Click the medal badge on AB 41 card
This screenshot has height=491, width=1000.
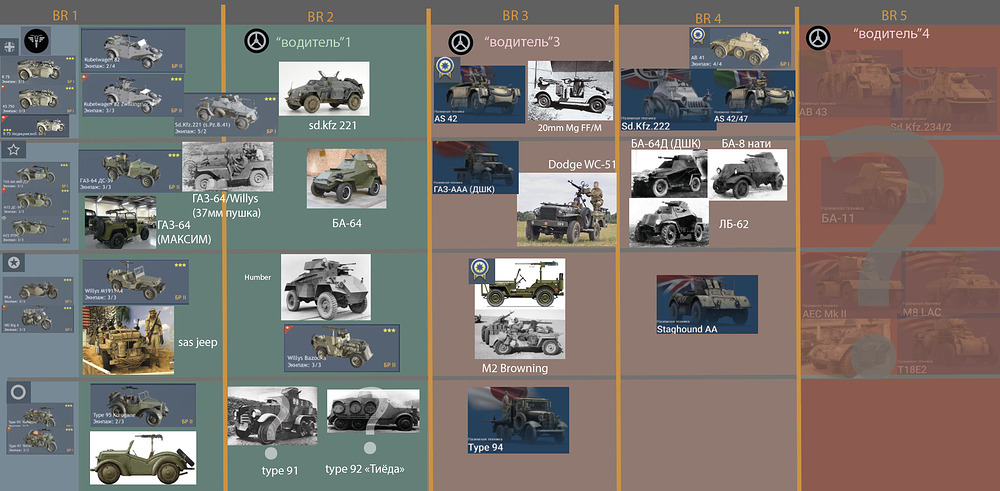(699, 38)
